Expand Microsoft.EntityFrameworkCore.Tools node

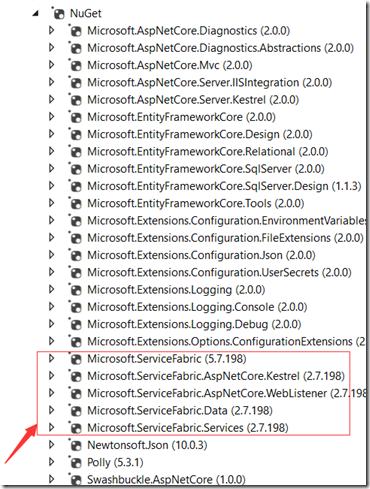pos(51,203)
